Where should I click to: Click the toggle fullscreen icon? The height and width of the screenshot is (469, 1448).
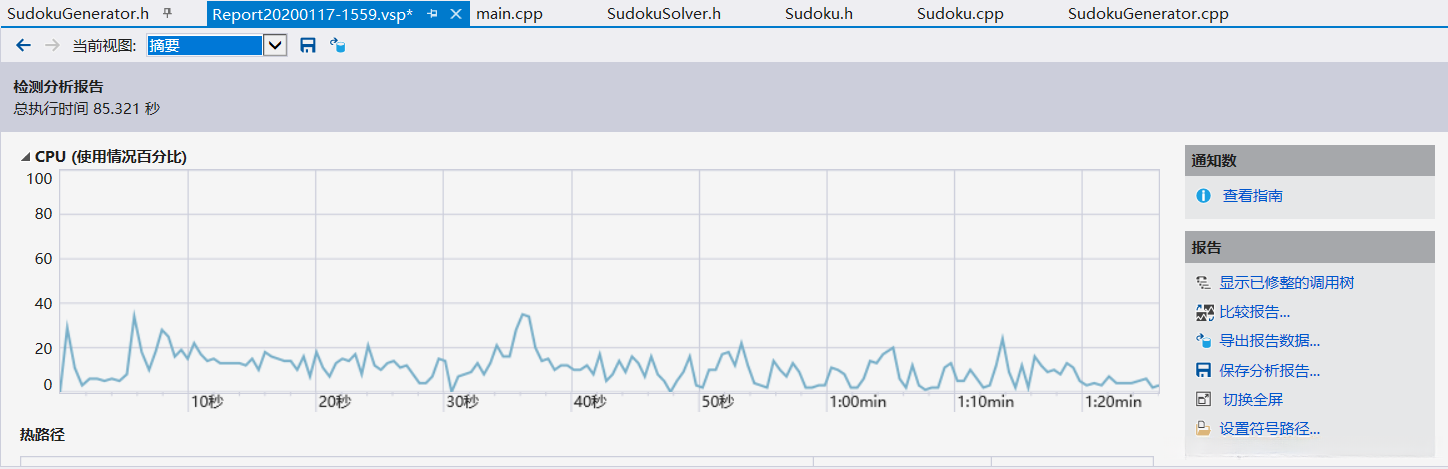pyautogui.click(x=1203, y=399)
